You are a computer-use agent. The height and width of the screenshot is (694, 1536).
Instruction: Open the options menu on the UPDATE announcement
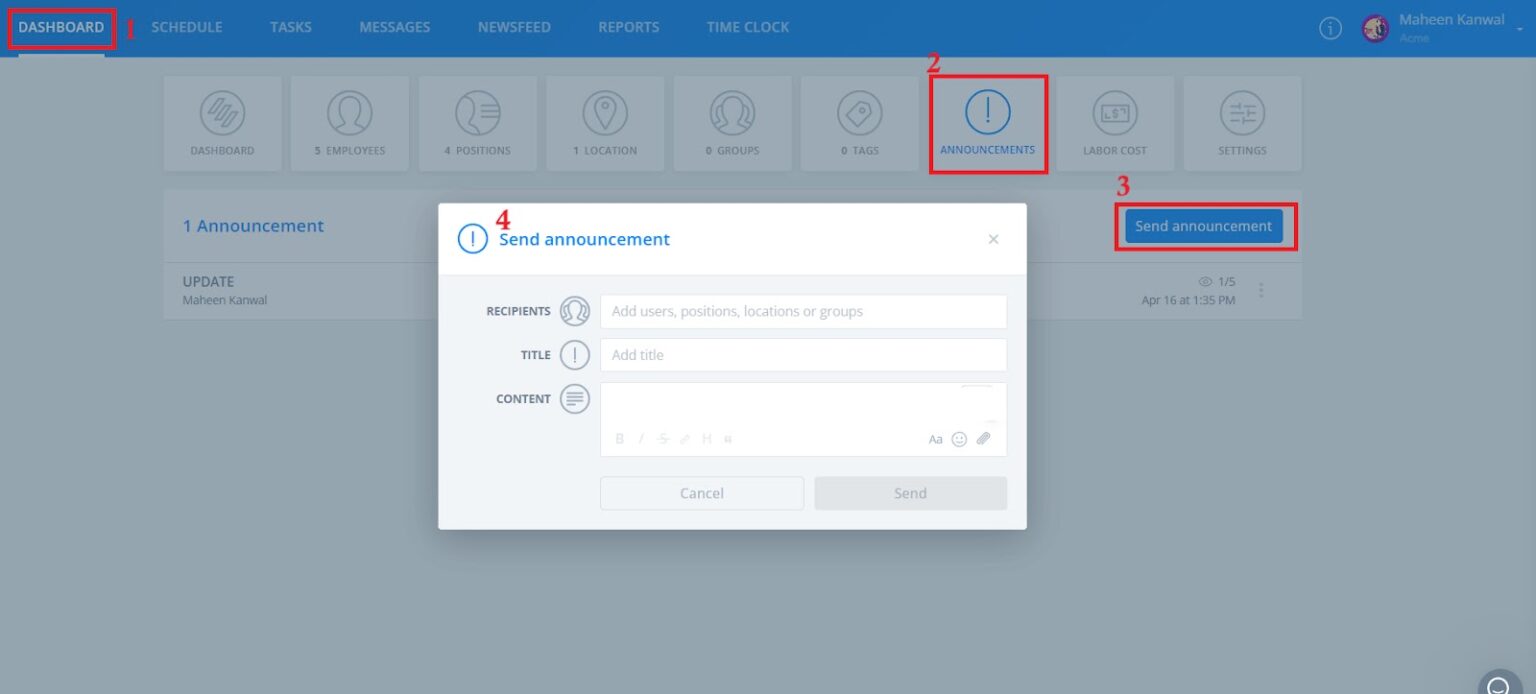coord(1261,289)
